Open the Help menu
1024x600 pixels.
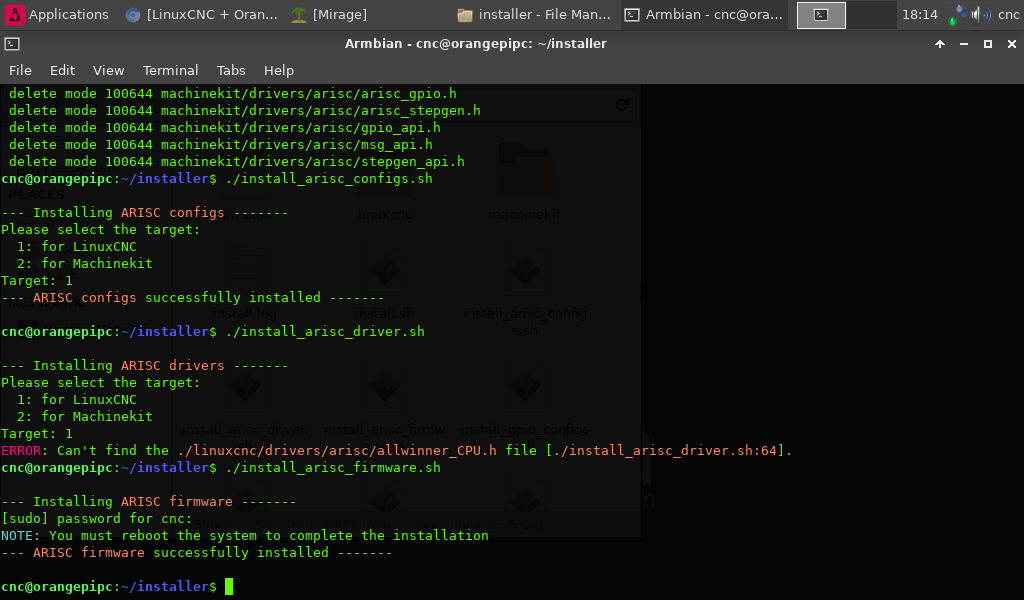279,70
